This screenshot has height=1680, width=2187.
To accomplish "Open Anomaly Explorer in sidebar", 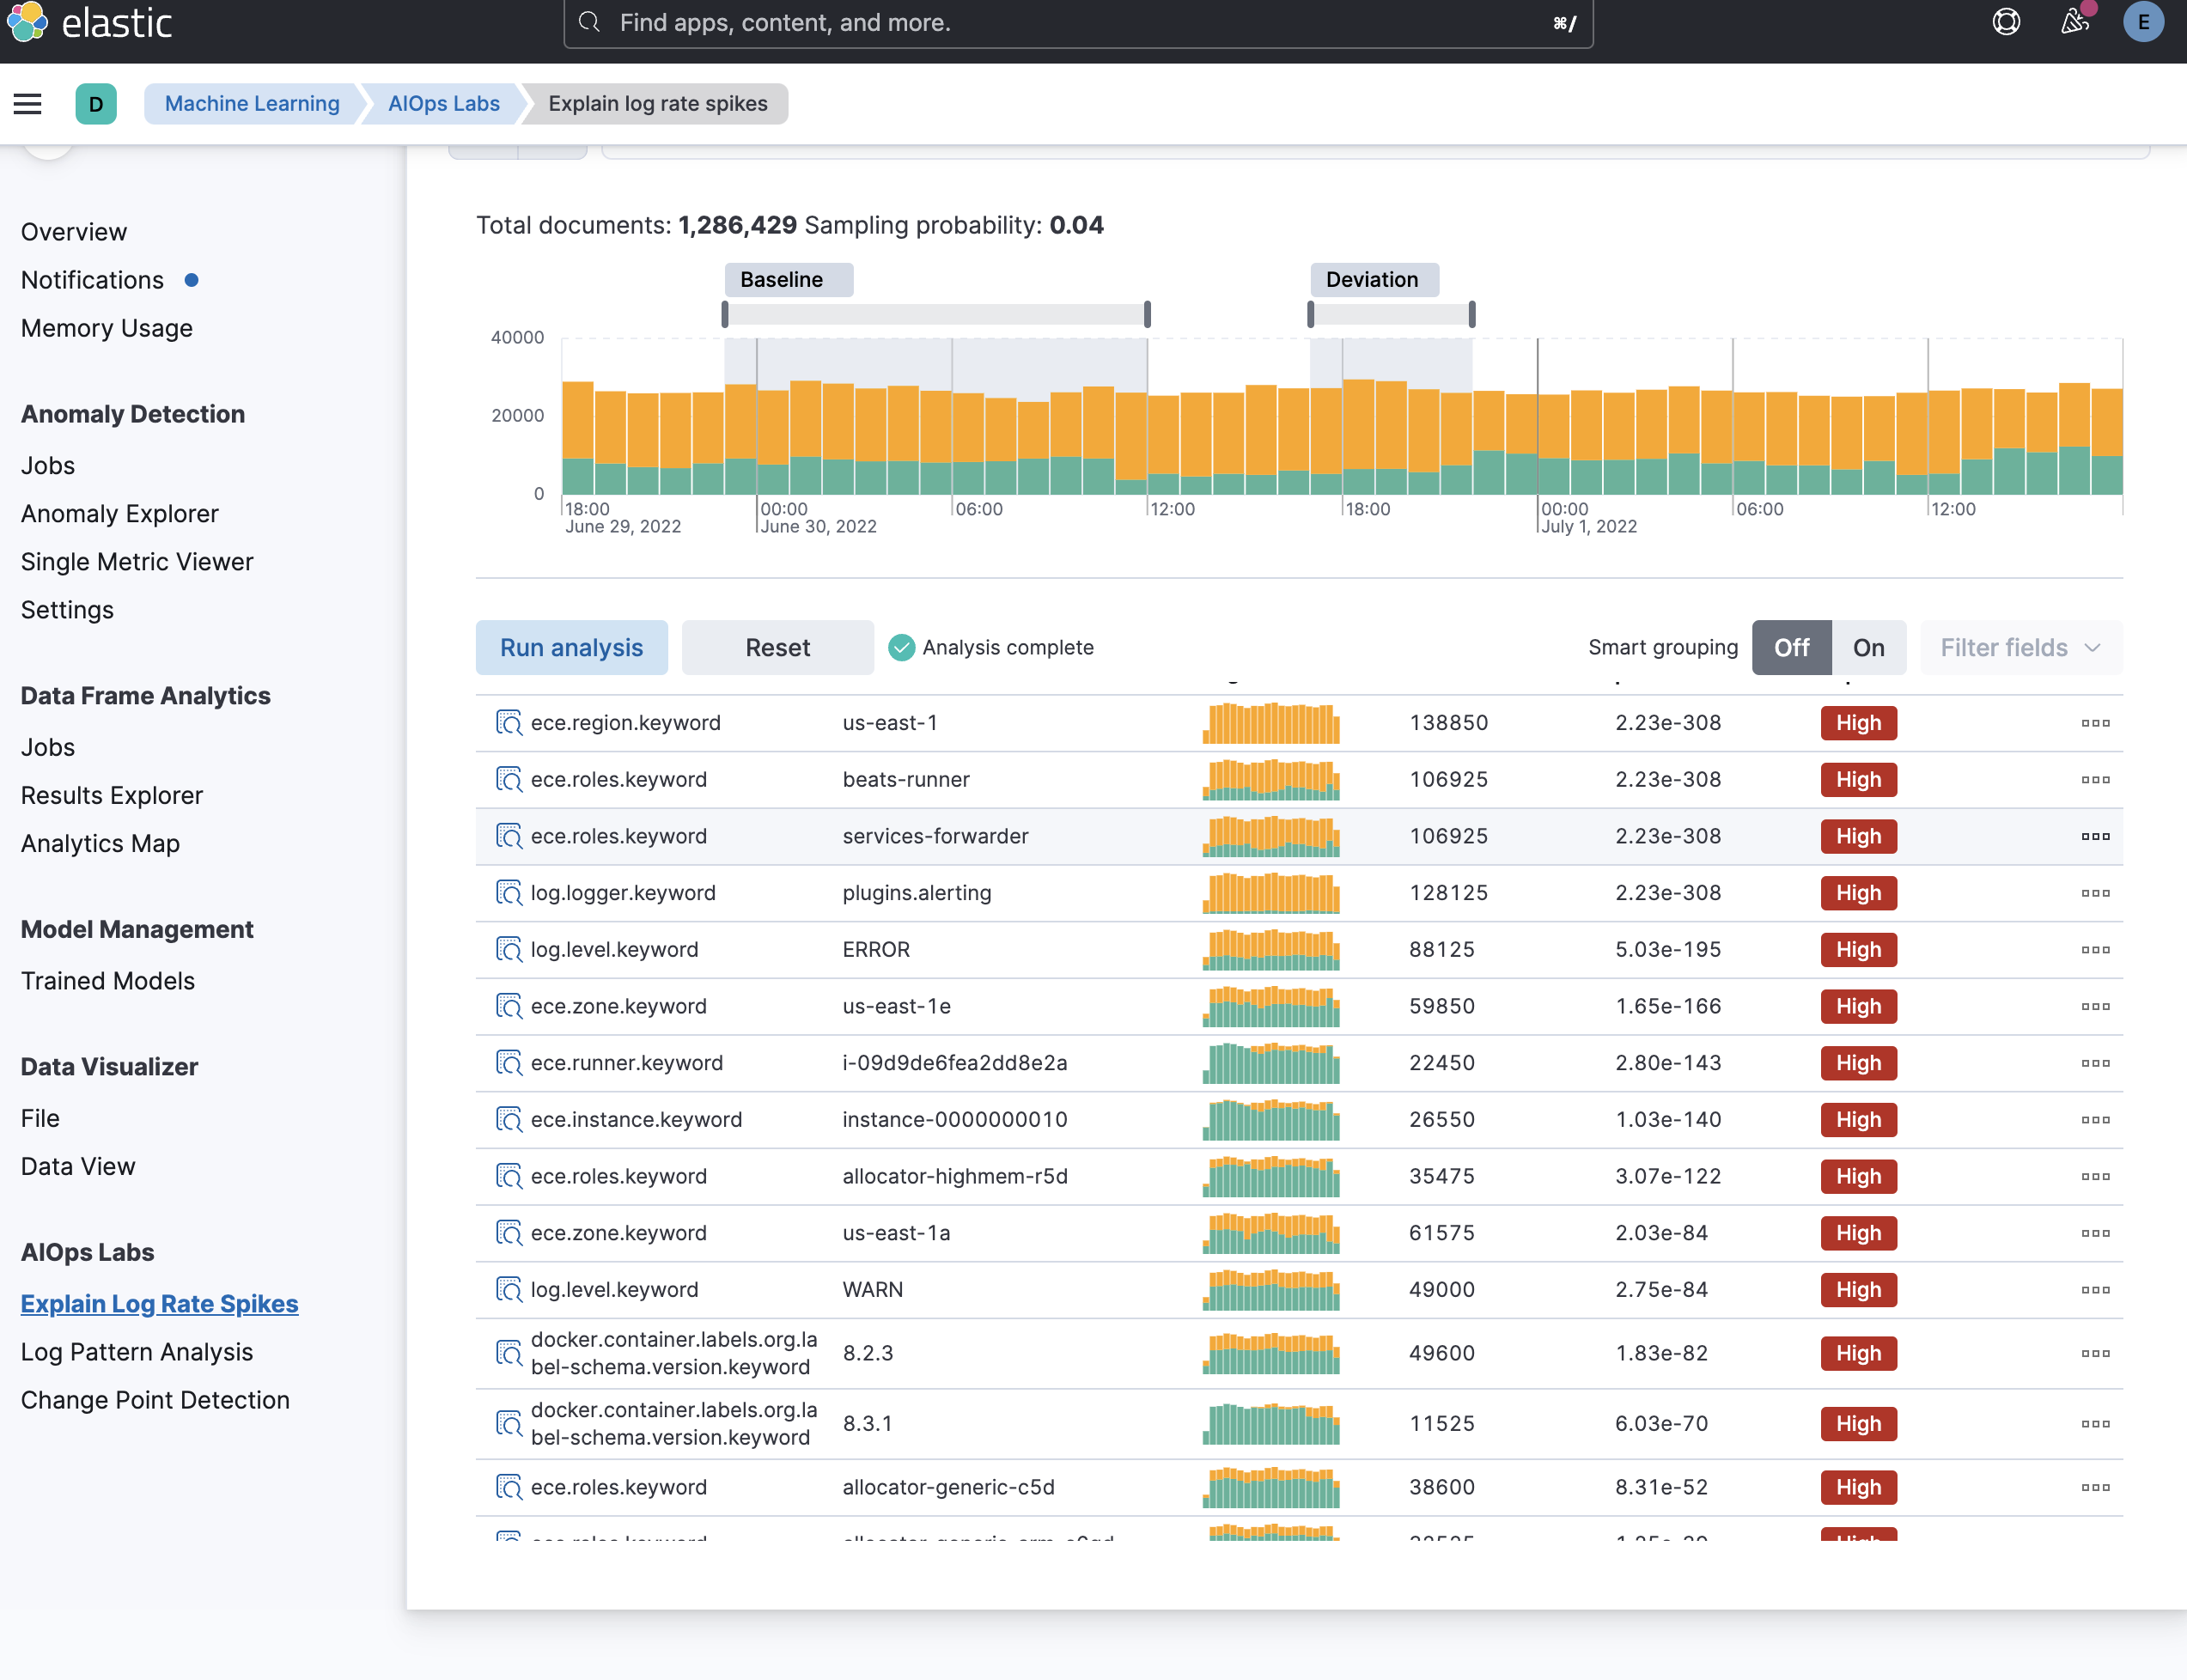I will [119, 513].
